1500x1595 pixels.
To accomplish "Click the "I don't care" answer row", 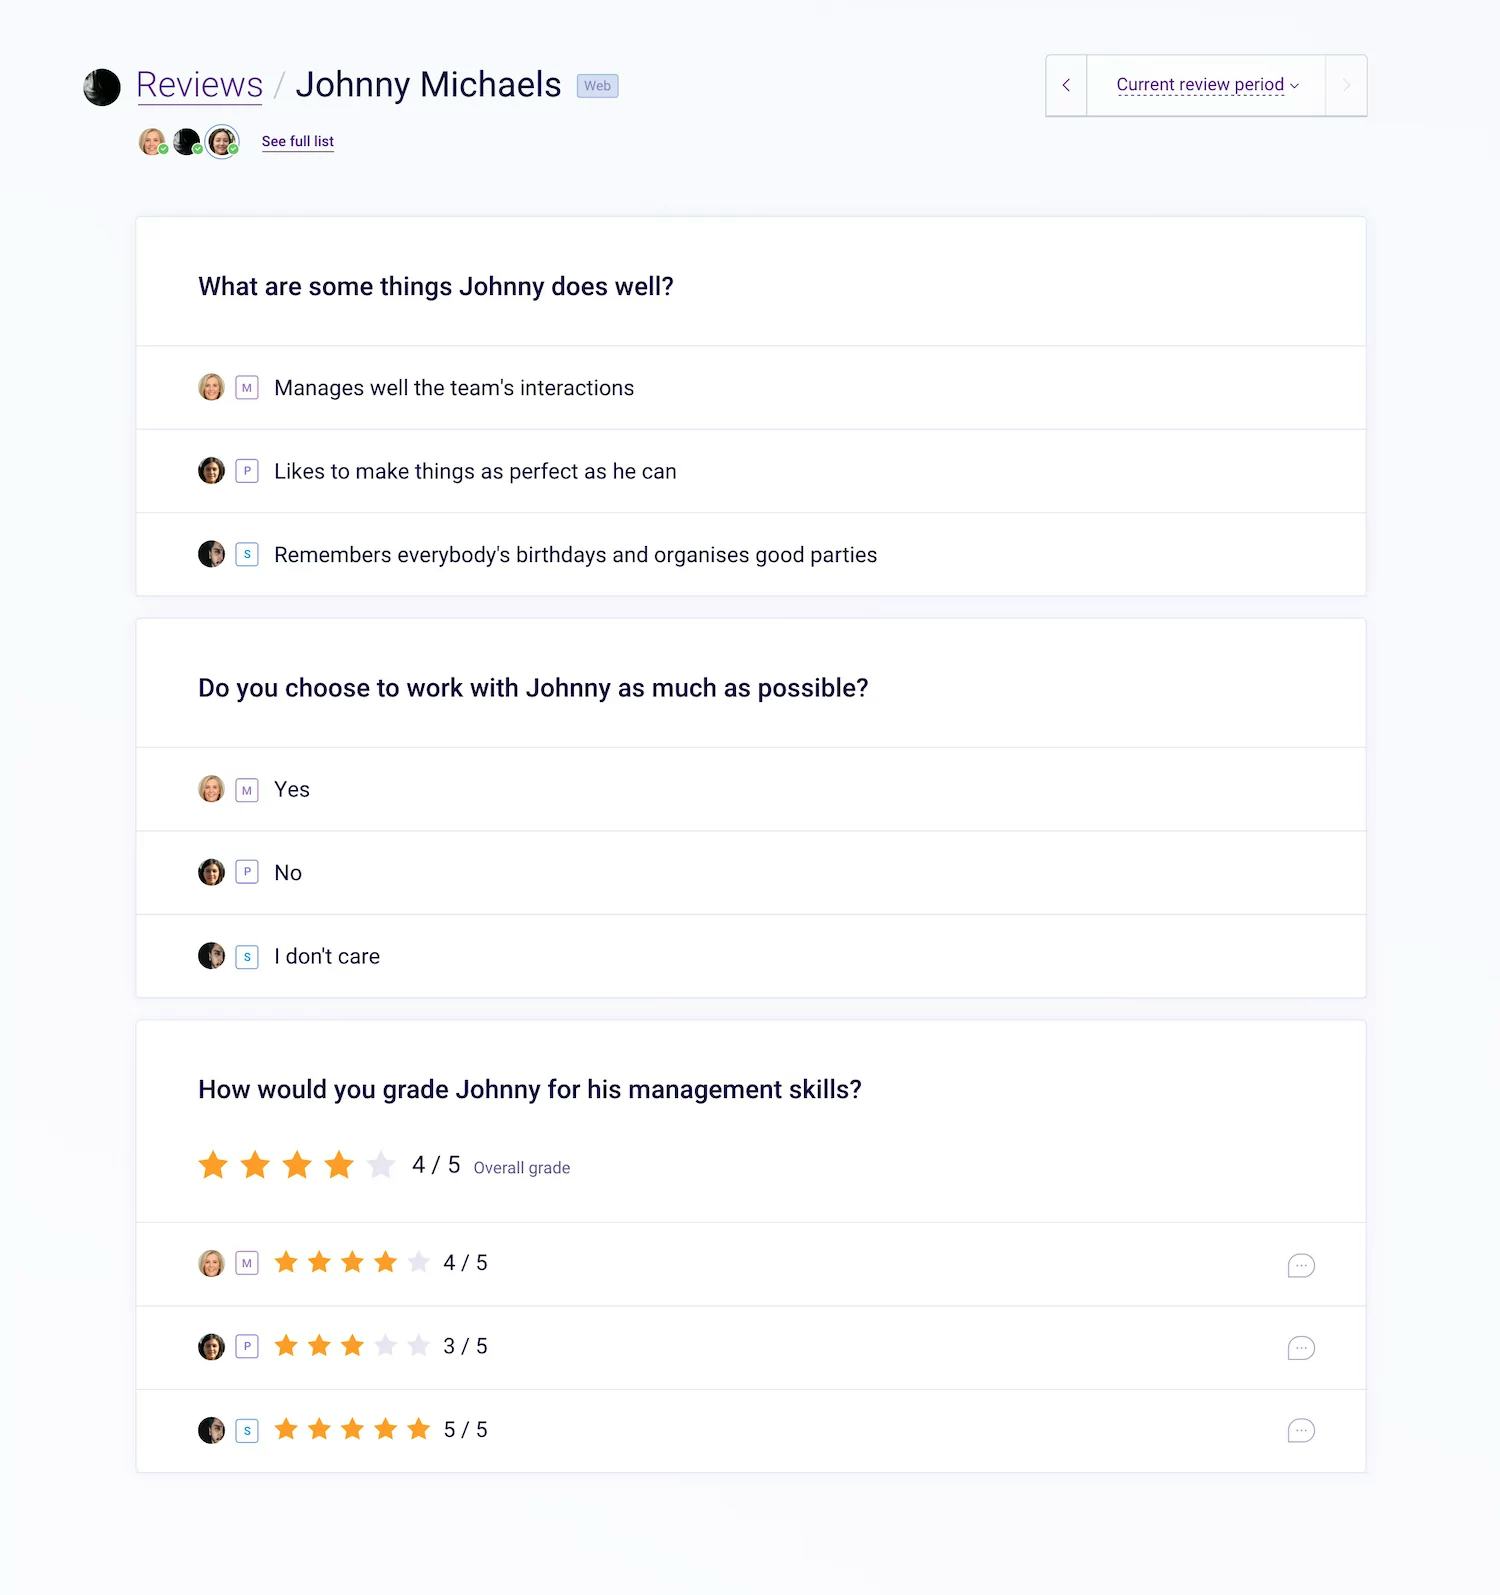I will coord(327,956).
